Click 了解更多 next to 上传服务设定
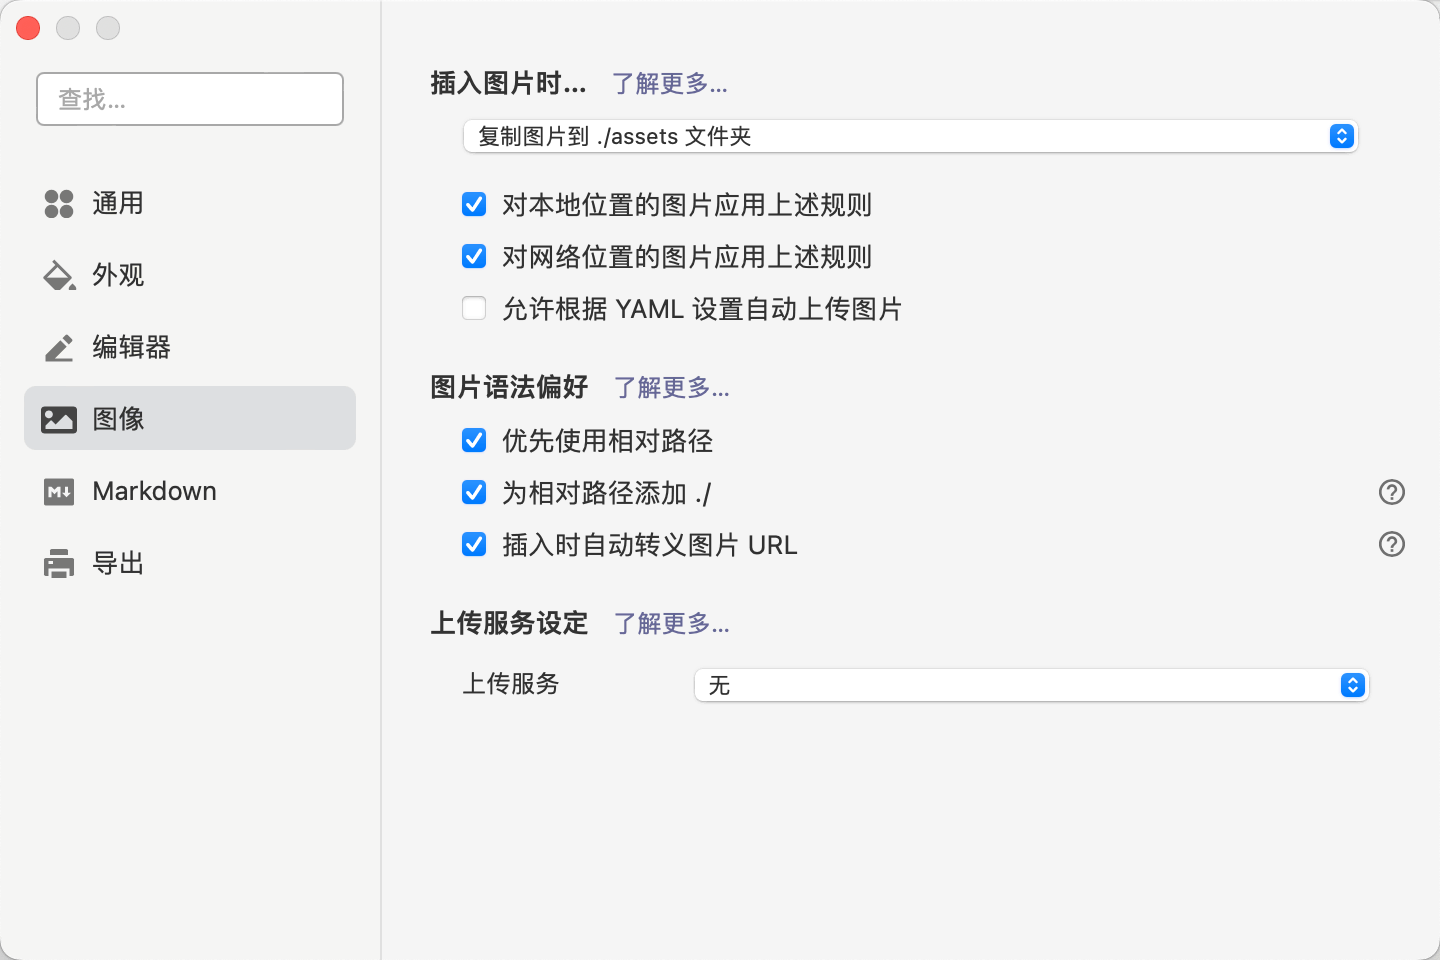The image size is (1440, 960). [671, 623]
